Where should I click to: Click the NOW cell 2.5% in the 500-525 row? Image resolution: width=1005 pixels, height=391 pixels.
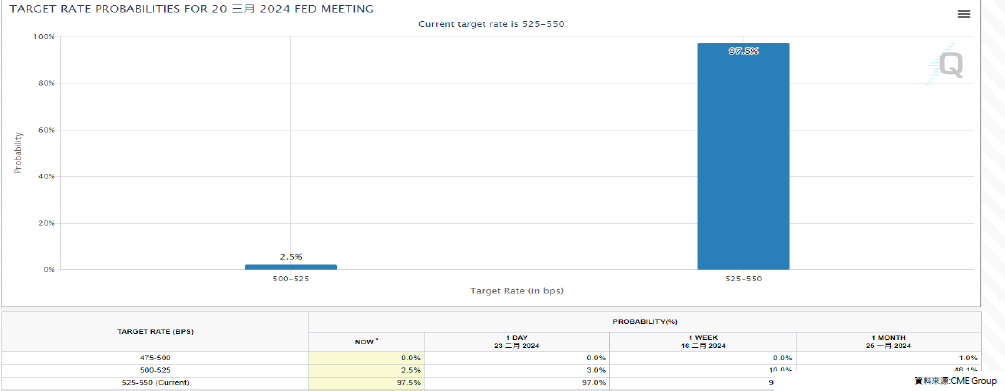coord(367,370)
